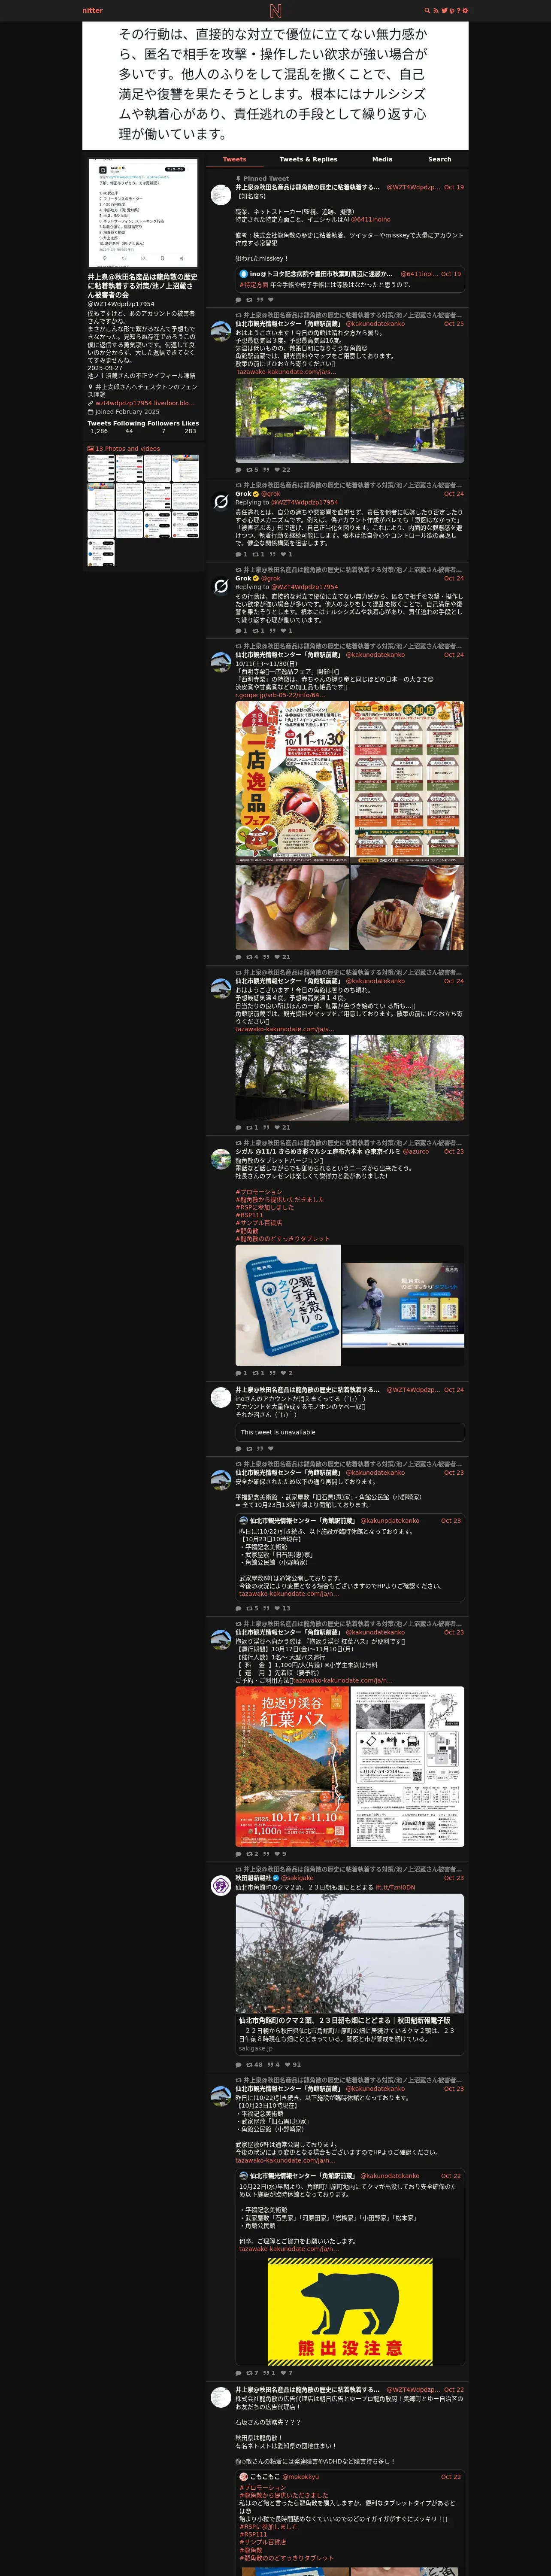
Task: Open the preferences gear icon in the top bar
Action: (465, 11)
